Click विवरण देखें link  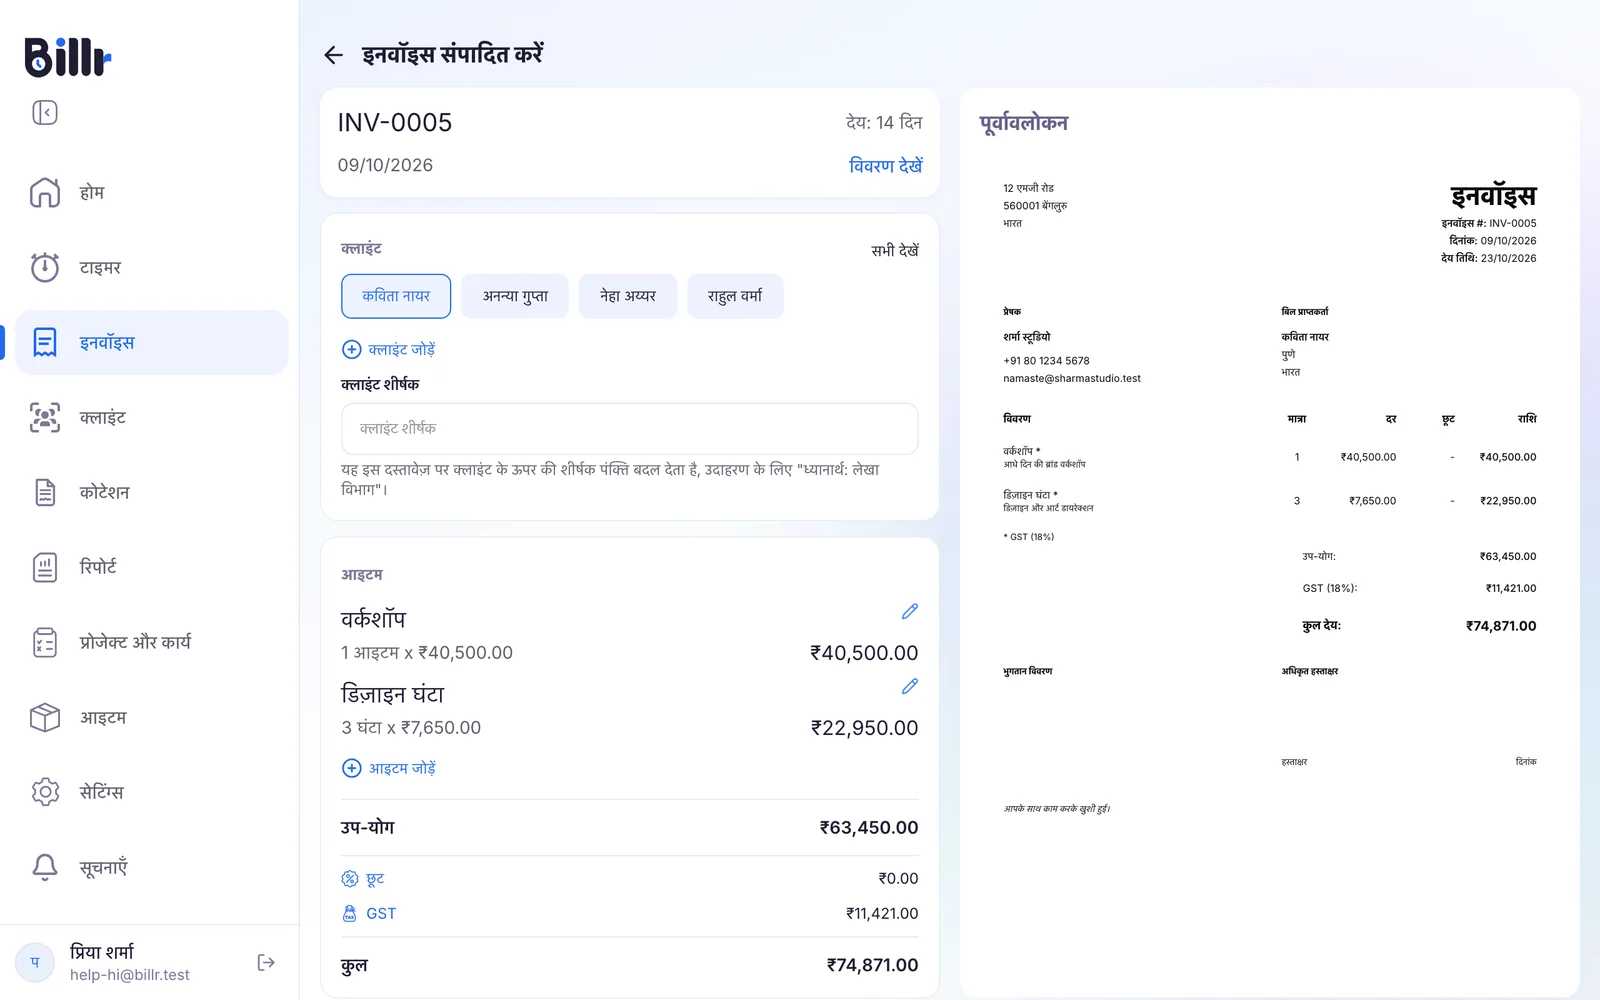pos(885,165)
